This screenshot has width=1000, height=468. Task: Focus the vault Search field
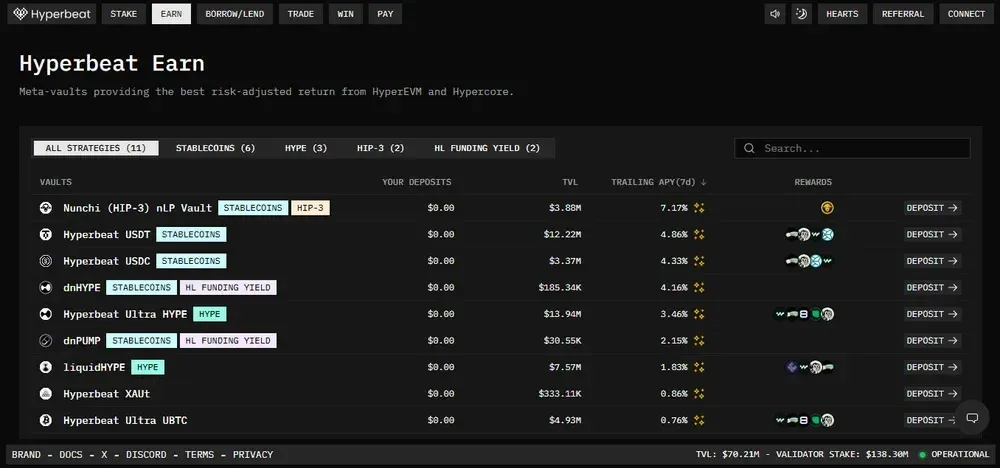[852, 148]
